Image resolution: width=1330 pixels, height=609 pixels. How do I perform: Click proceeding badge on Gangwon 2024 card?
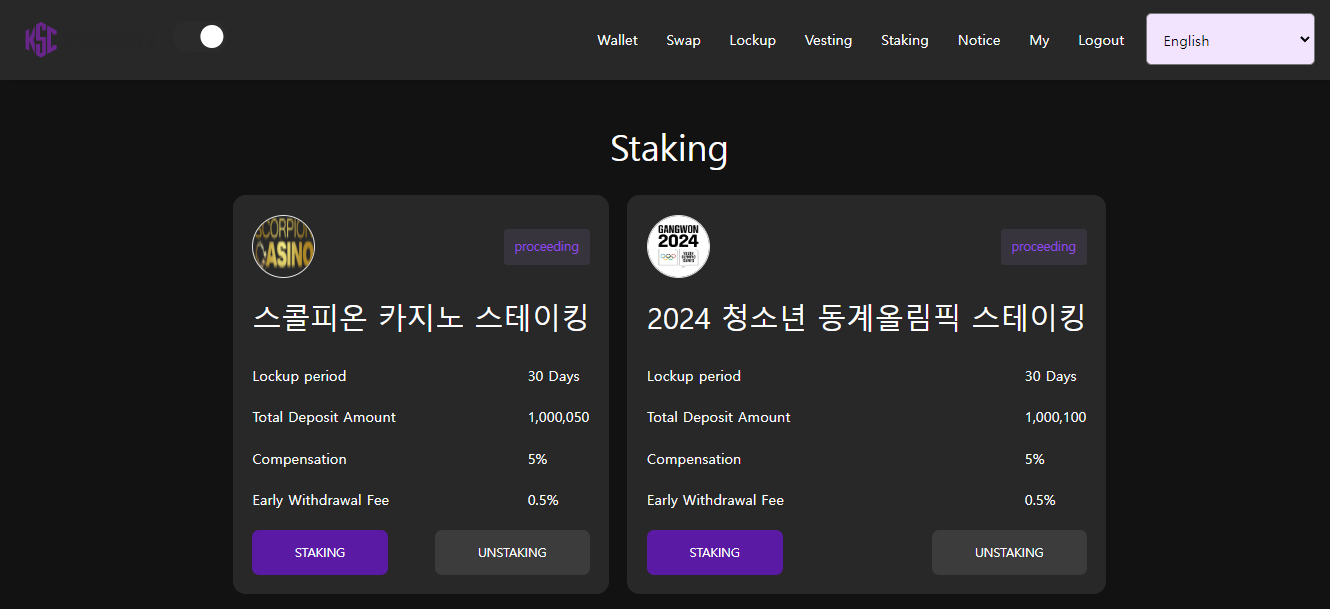pyautogui.click(x=1044, y=247)
